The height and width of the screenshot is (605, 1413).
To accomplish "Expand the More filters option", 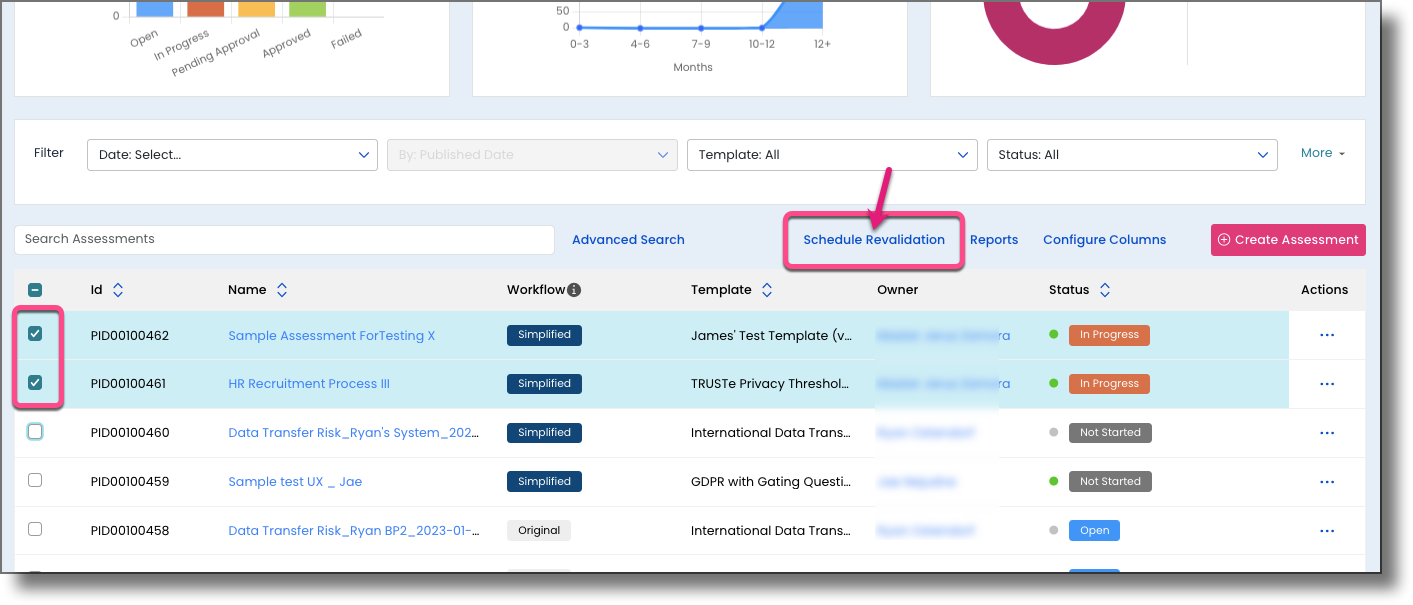I will tap(1323, 153).
